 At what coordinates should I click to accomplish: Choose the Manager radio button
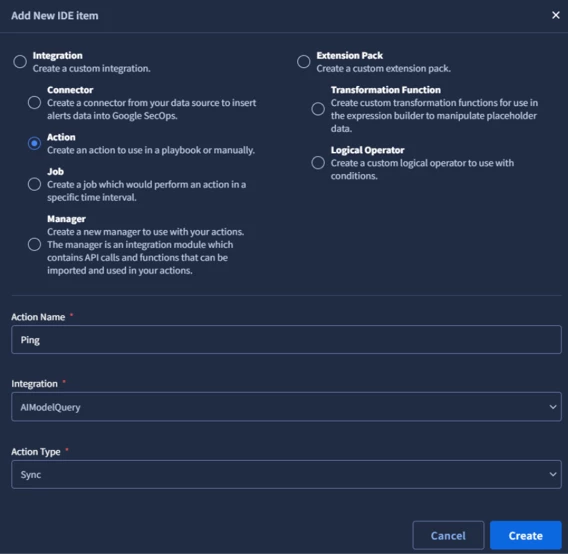pos(34,245)
